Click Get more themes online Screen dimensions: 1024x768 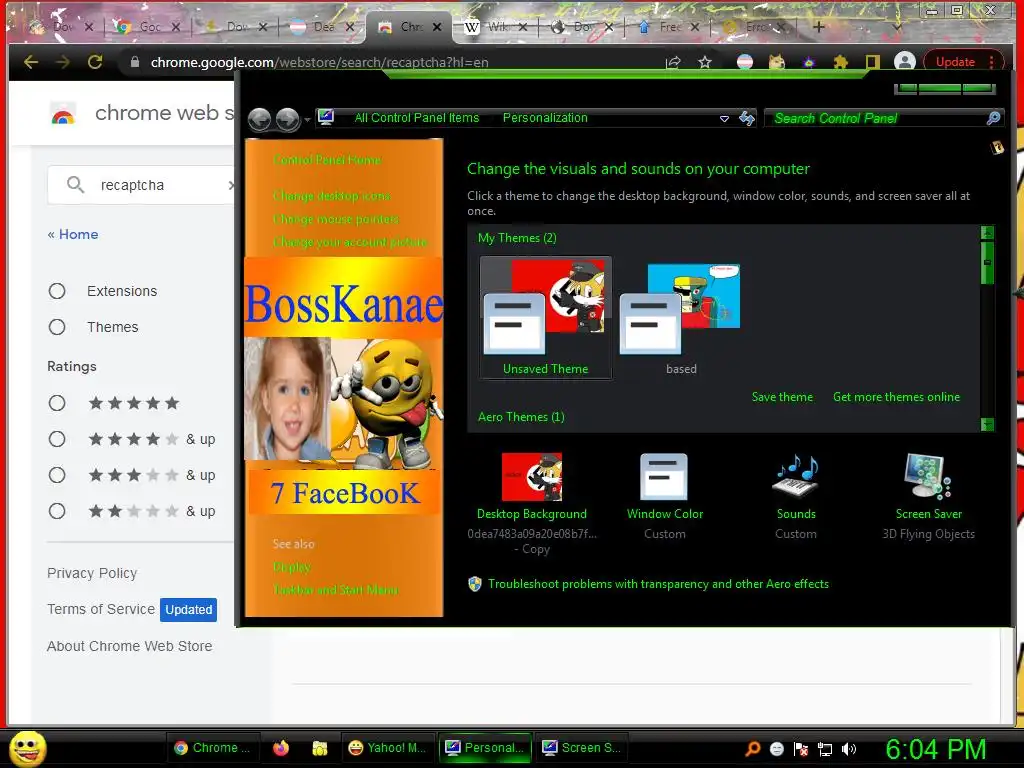[896, 397]
